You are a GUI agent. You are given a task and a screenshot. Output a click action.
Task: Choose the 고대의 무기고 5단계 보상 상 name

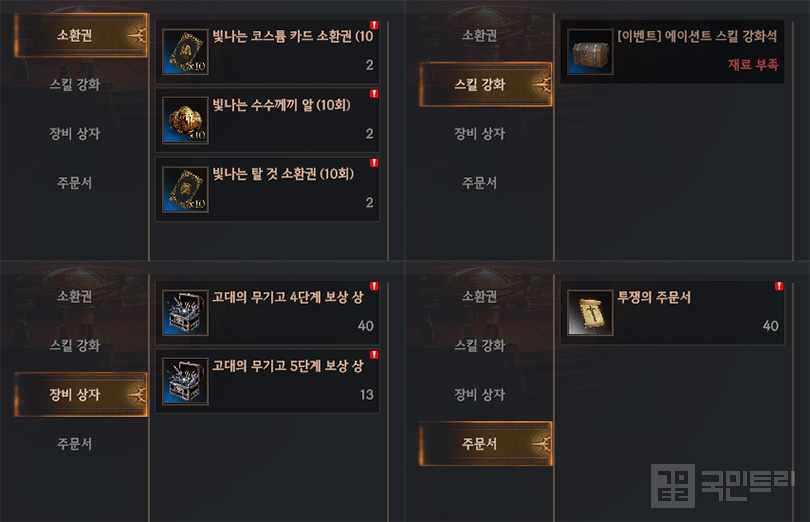(x=288, y=366)
